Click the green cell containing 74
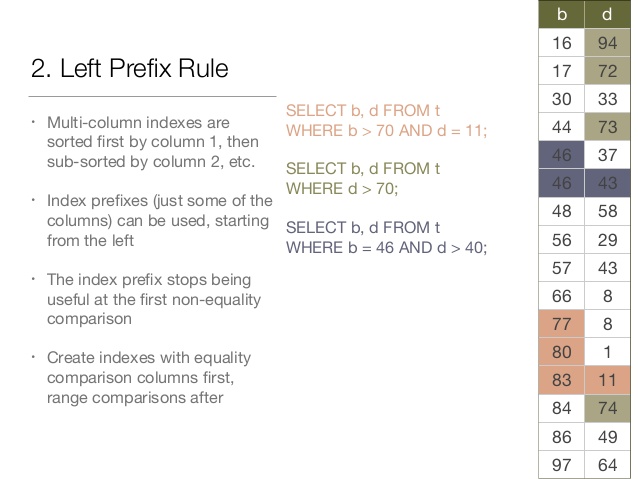638x479 pixels. pyautogui.click(x=607, y=408)
